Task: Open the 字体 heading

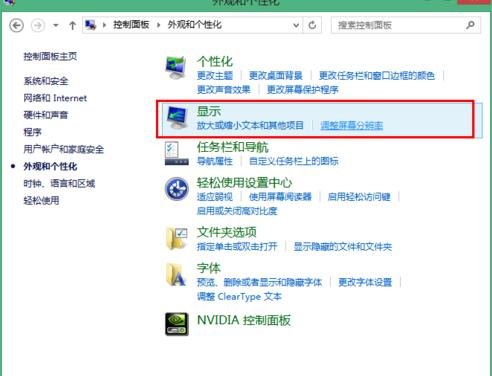Action: (x=209, y=268)
